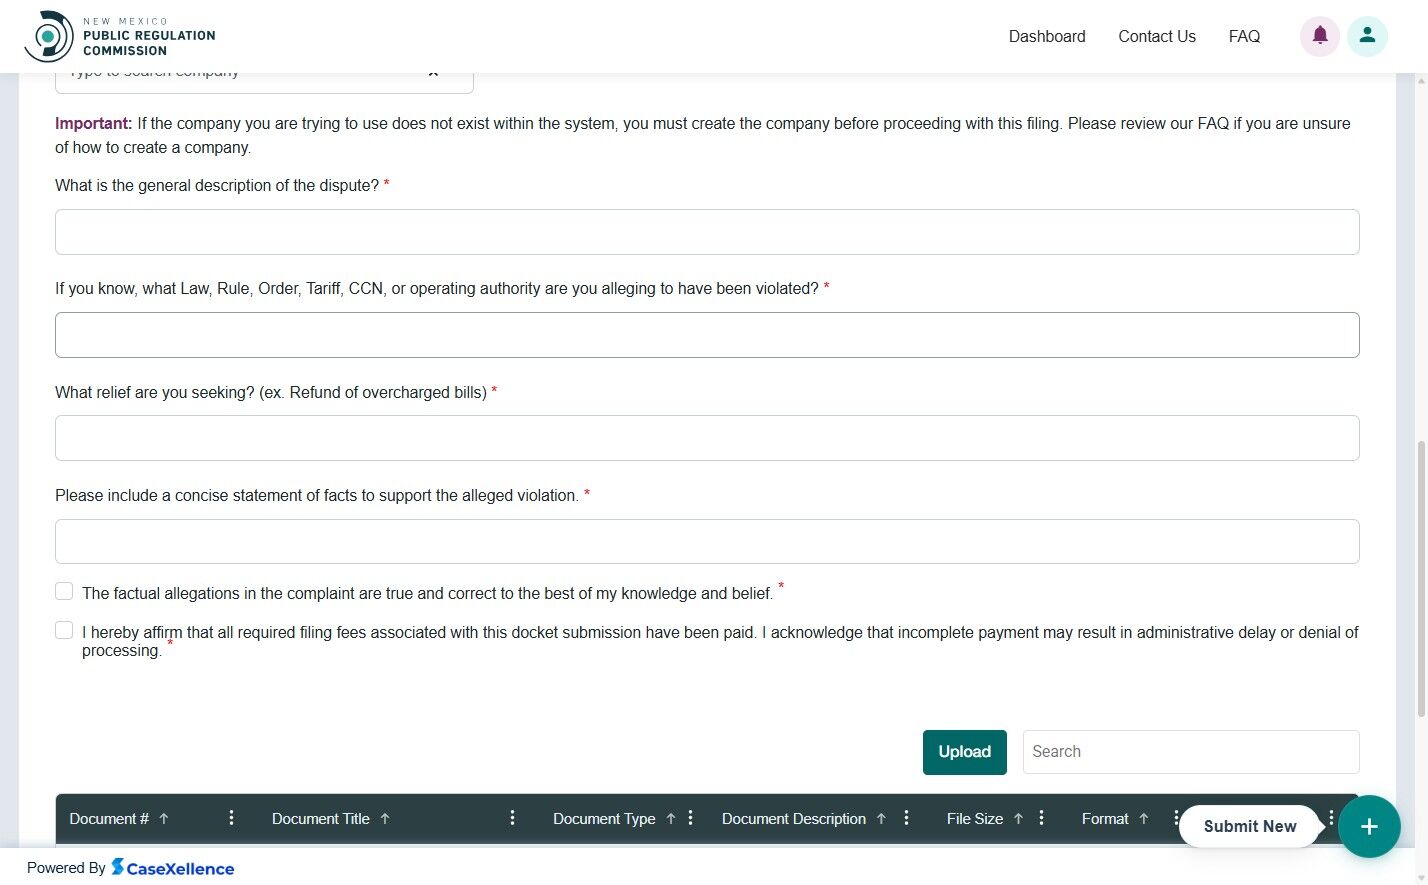
Task: Click the Upload button
Action: (964, 751)
